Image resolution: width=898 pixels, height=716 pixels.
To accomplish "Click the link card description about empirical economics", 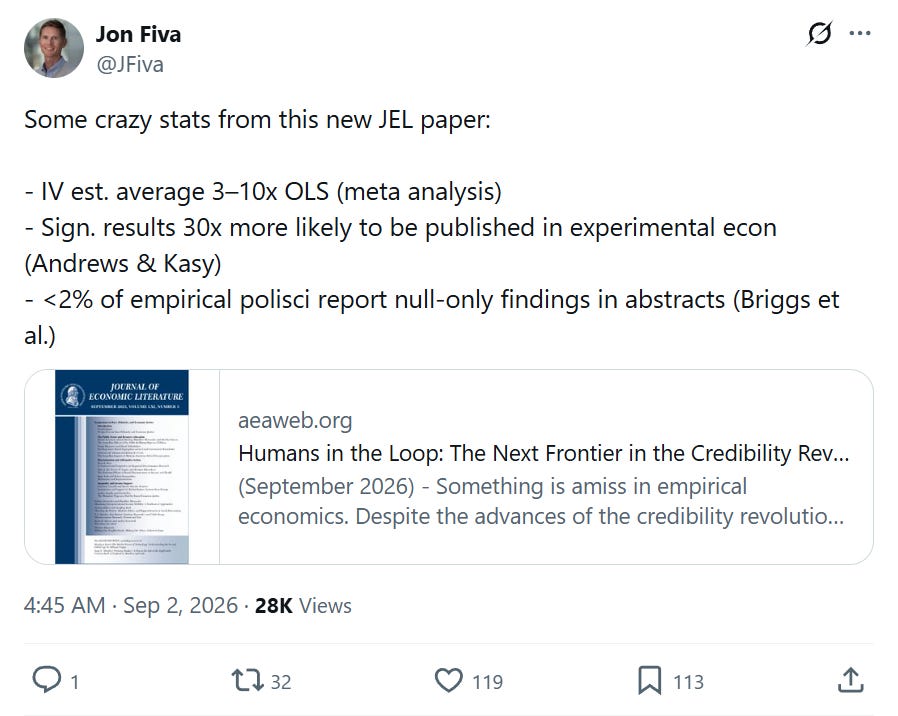I will coord(541,501).
